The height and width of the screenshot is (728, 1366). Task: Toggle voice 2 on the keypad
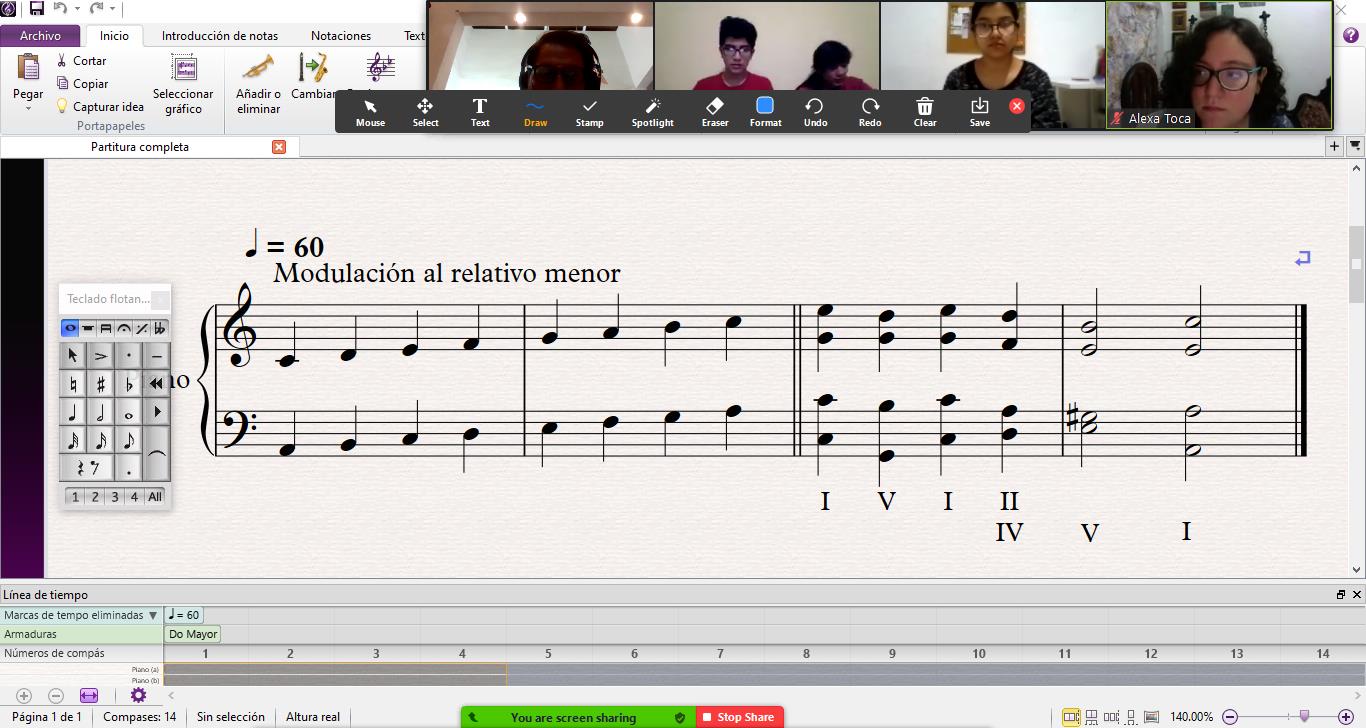(95, 497)
